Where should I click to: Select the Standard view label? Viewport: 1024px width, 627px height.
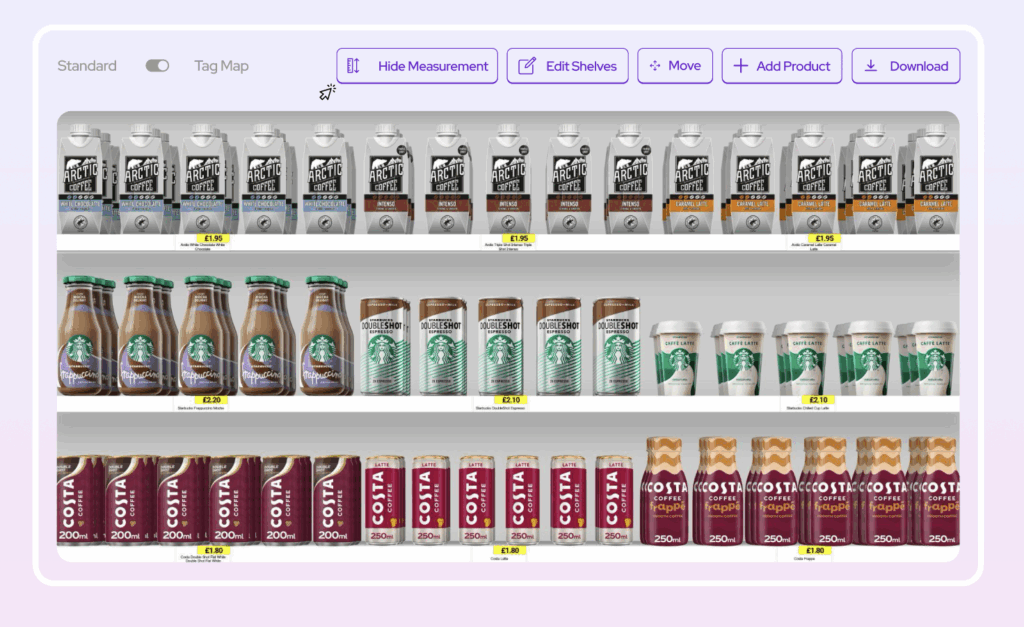87,66
